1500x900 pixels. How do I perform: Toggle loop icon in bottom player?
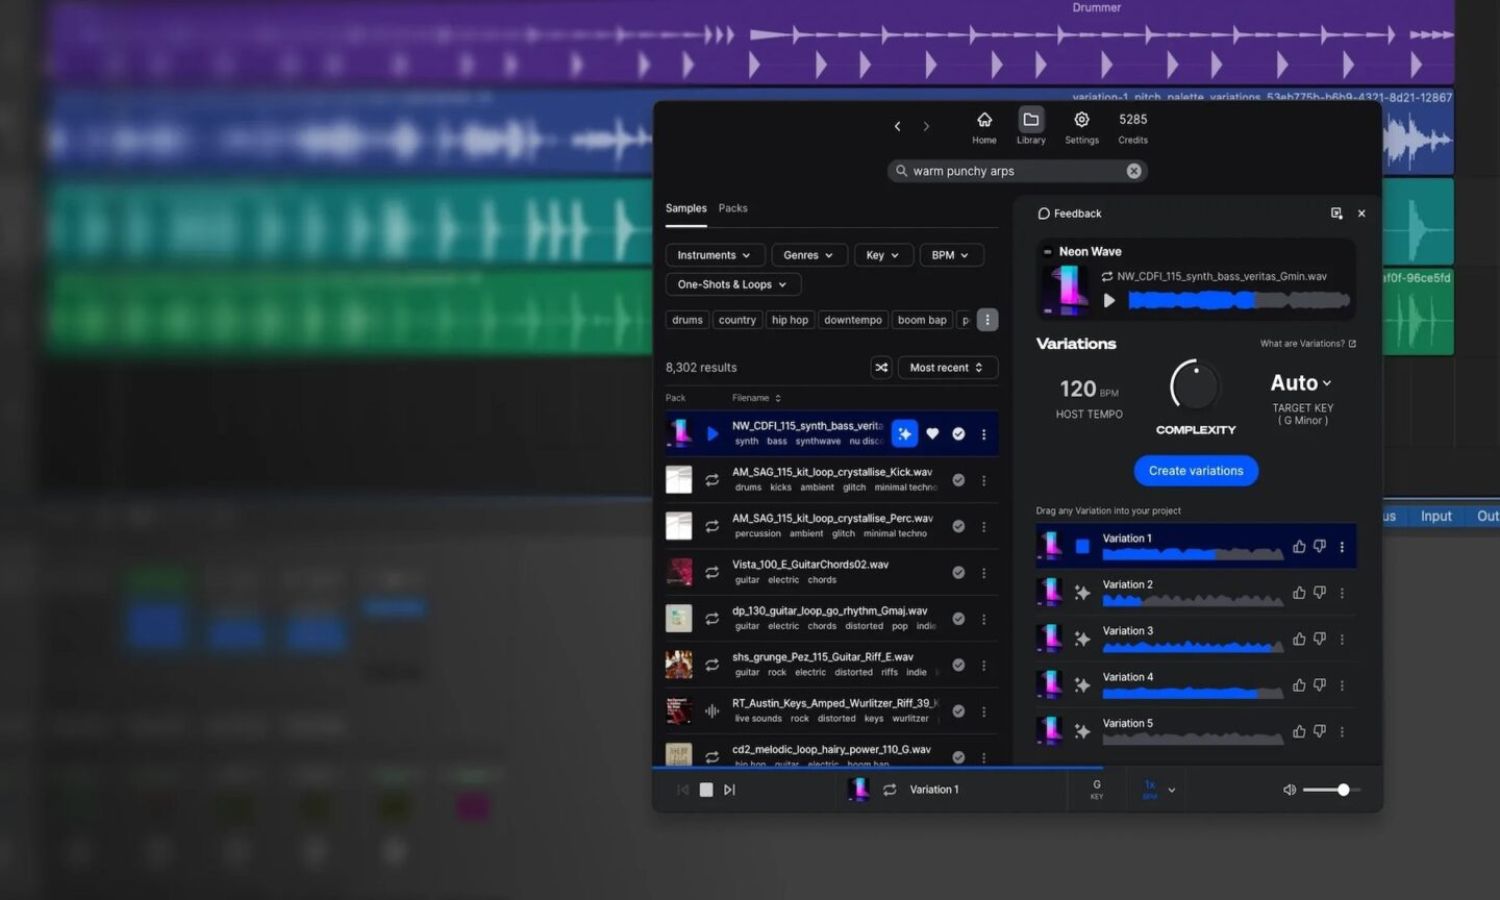(889, 790)
